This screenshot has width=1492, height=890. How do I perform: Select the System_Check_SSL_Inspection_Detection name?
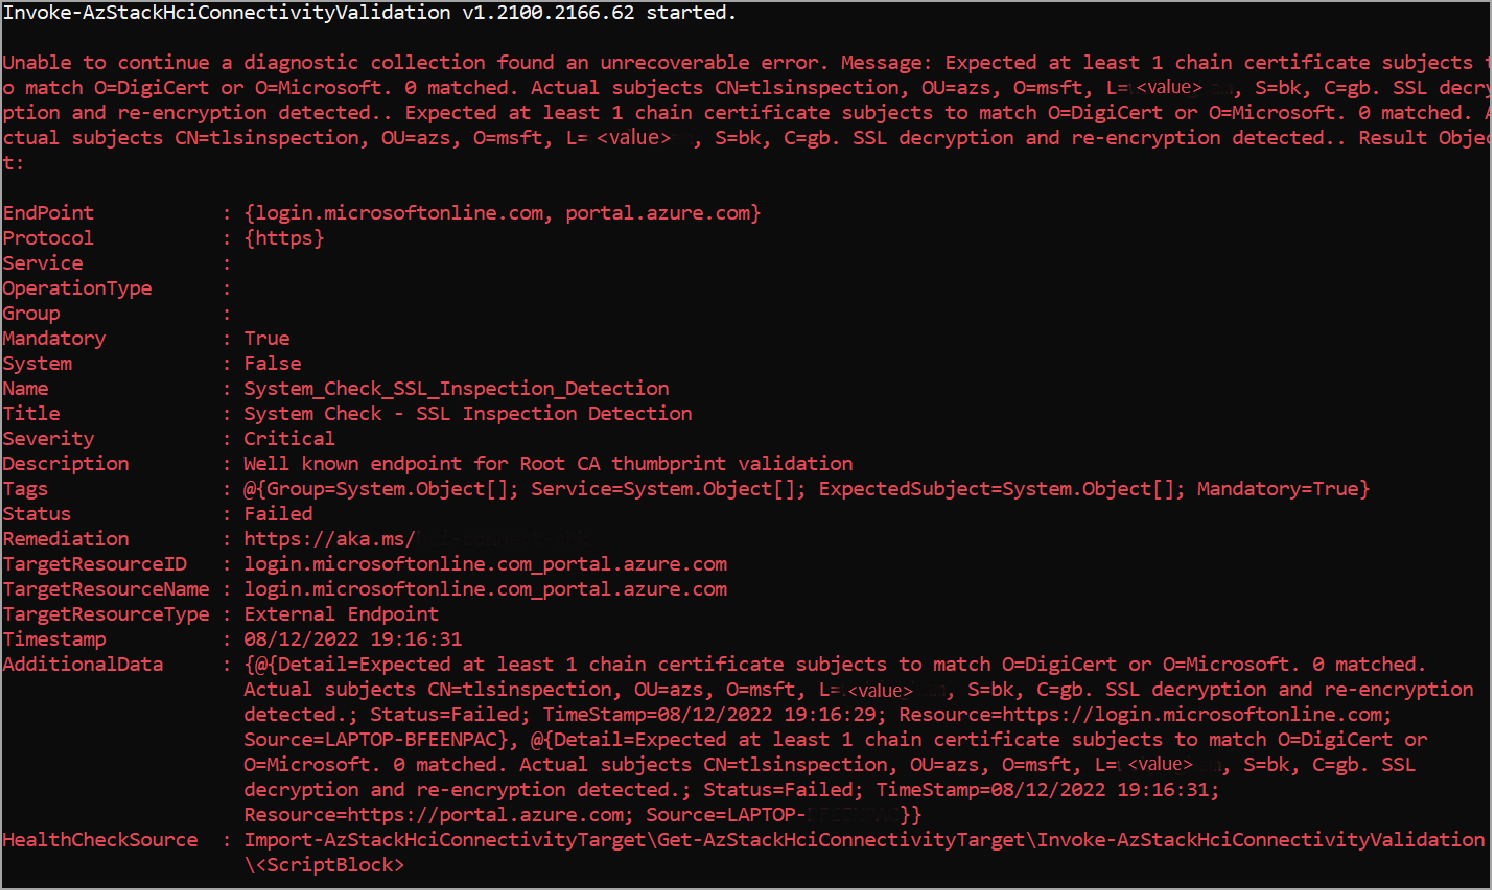tap(457, 388)
